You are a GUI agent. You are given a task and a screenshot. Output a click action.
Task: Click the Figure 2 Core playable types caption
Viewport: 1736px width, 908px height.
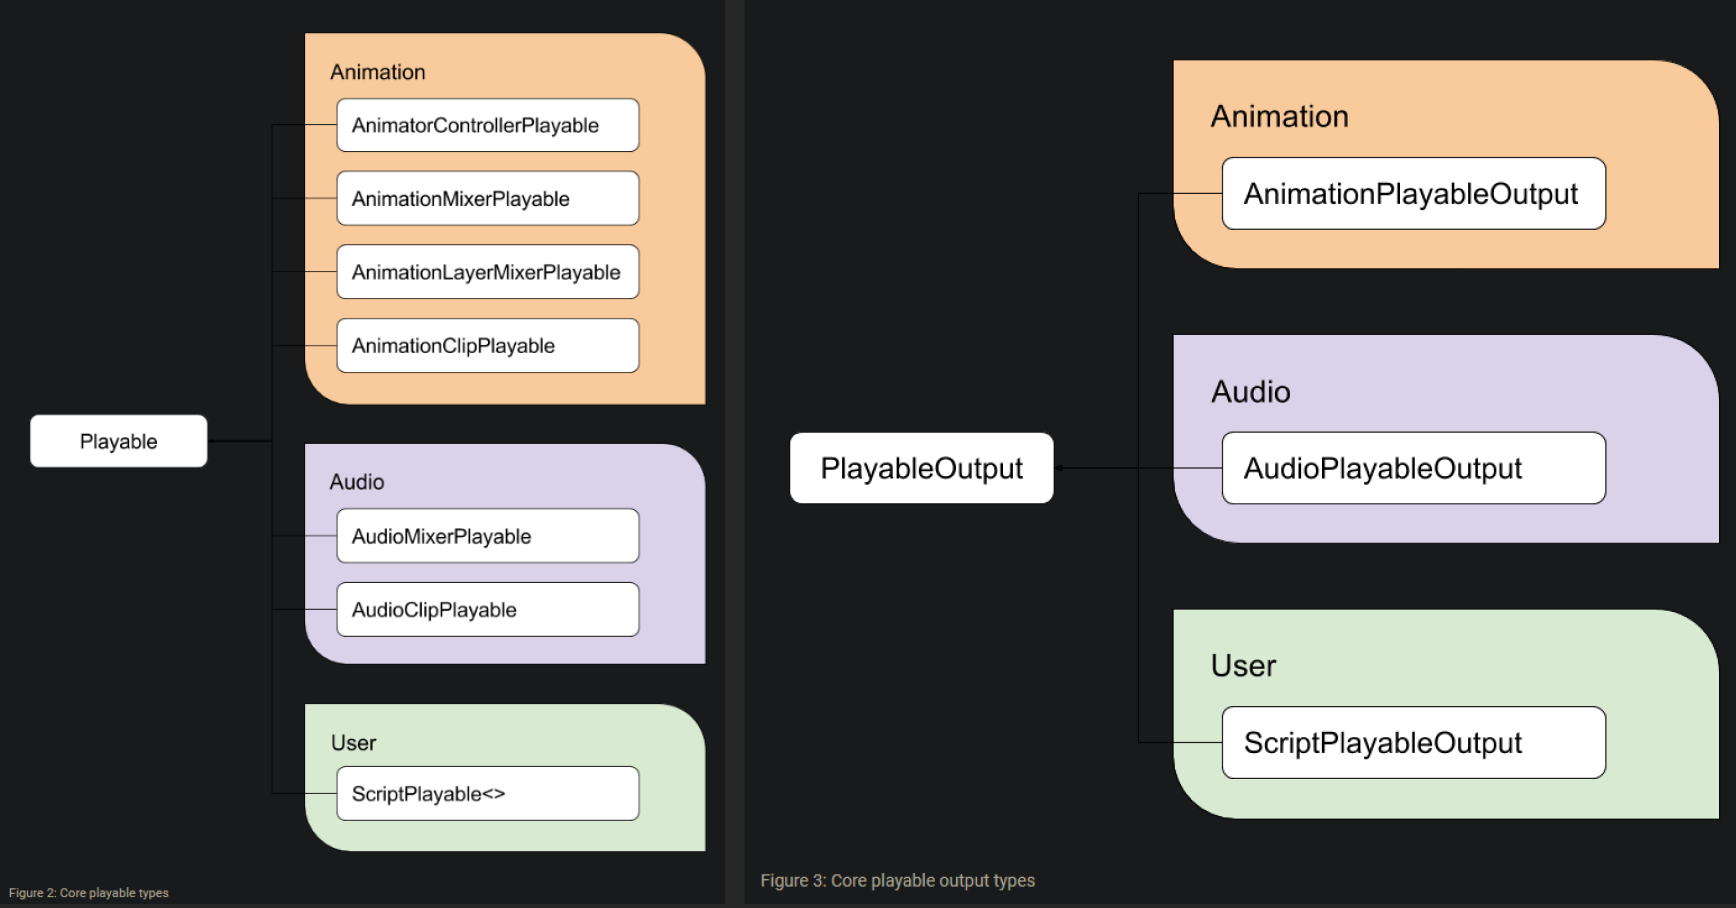click(x=89, y=893)
